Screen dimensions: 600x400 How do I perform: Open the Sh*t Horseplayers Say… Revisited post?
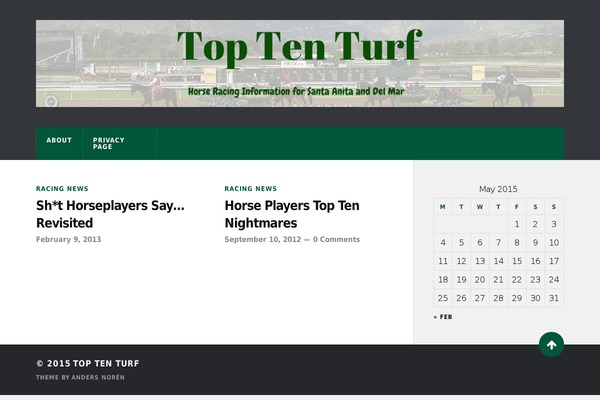(x=110, y=214)
